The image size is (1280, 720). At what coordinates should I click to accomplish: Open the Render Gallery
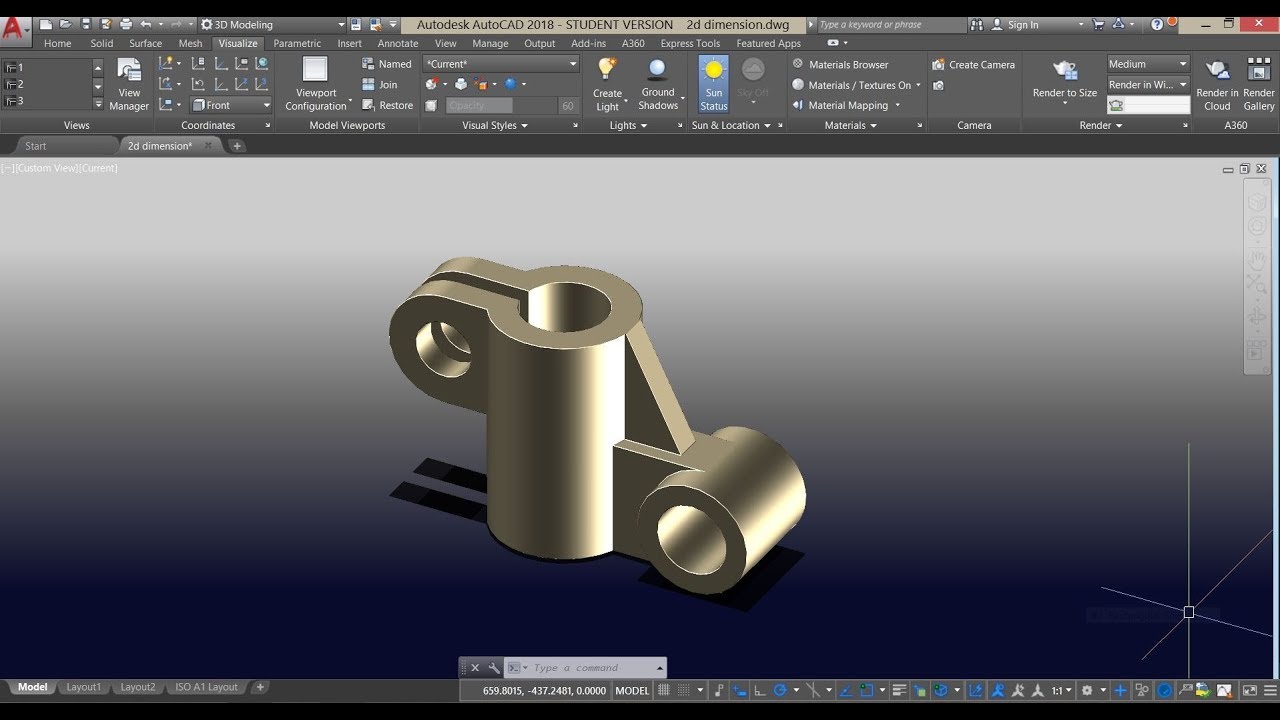(x=1259, y=85)
